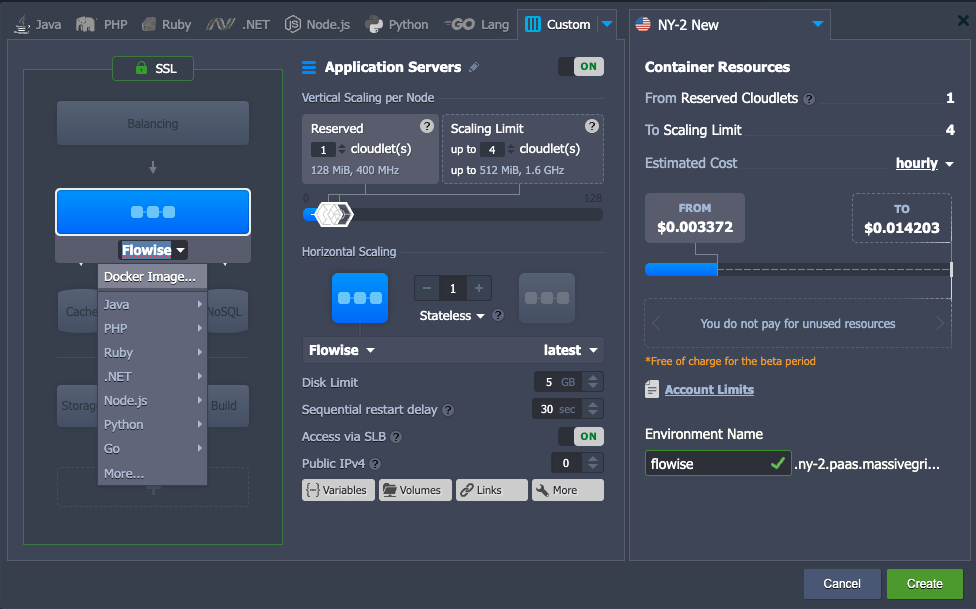
Task: Show help for Stateless scaling mode
Action: coord(498,315)
